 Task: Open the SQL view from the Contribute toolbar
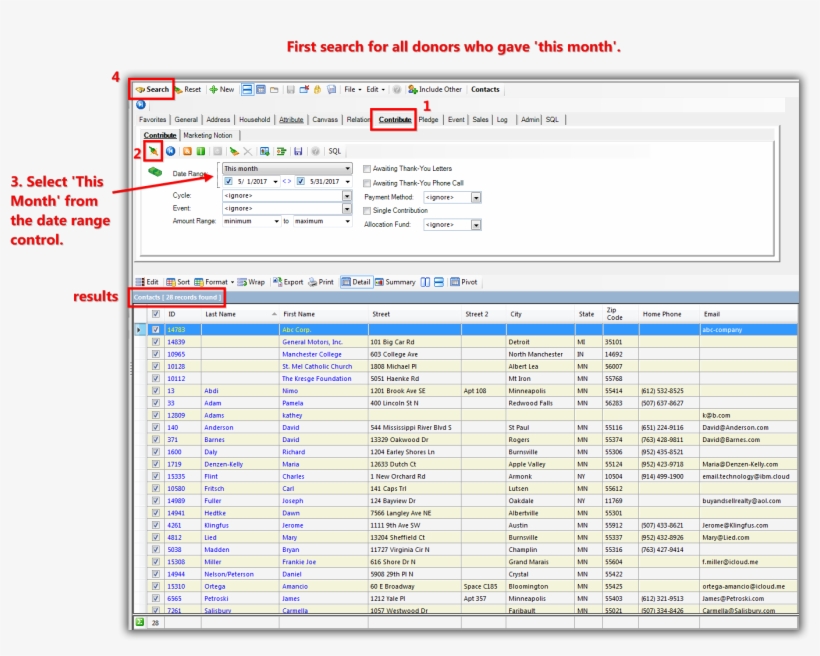pos(334,151)
